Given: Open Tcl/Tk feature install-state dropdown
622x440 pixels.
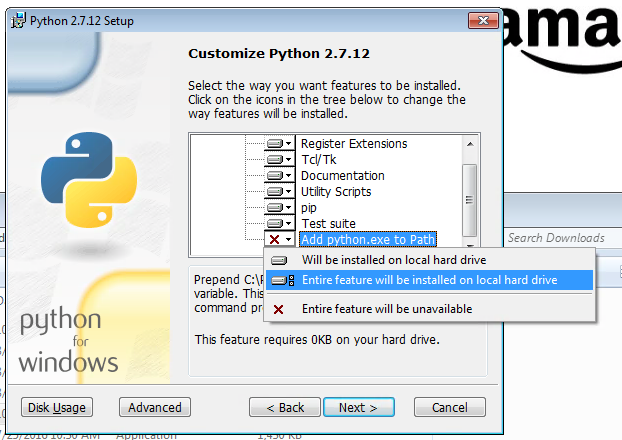Looking at the screenshot, I should [280, 159].
